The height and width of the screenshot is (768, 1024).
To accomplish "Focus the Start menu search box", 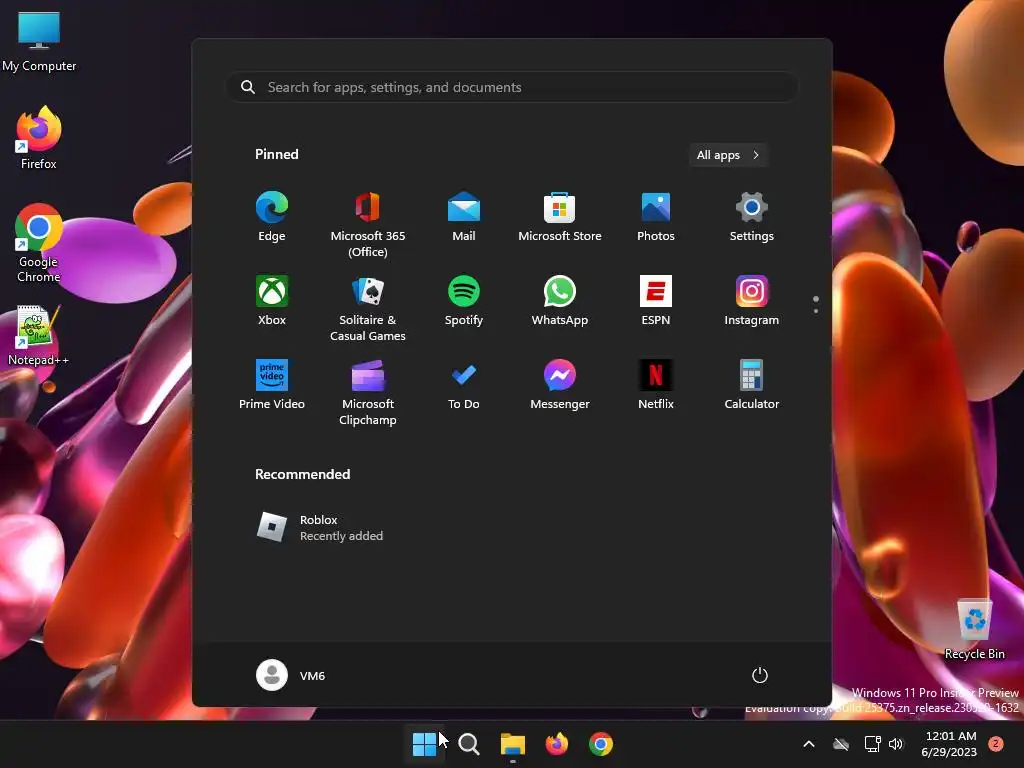I will tap(512, 87).
